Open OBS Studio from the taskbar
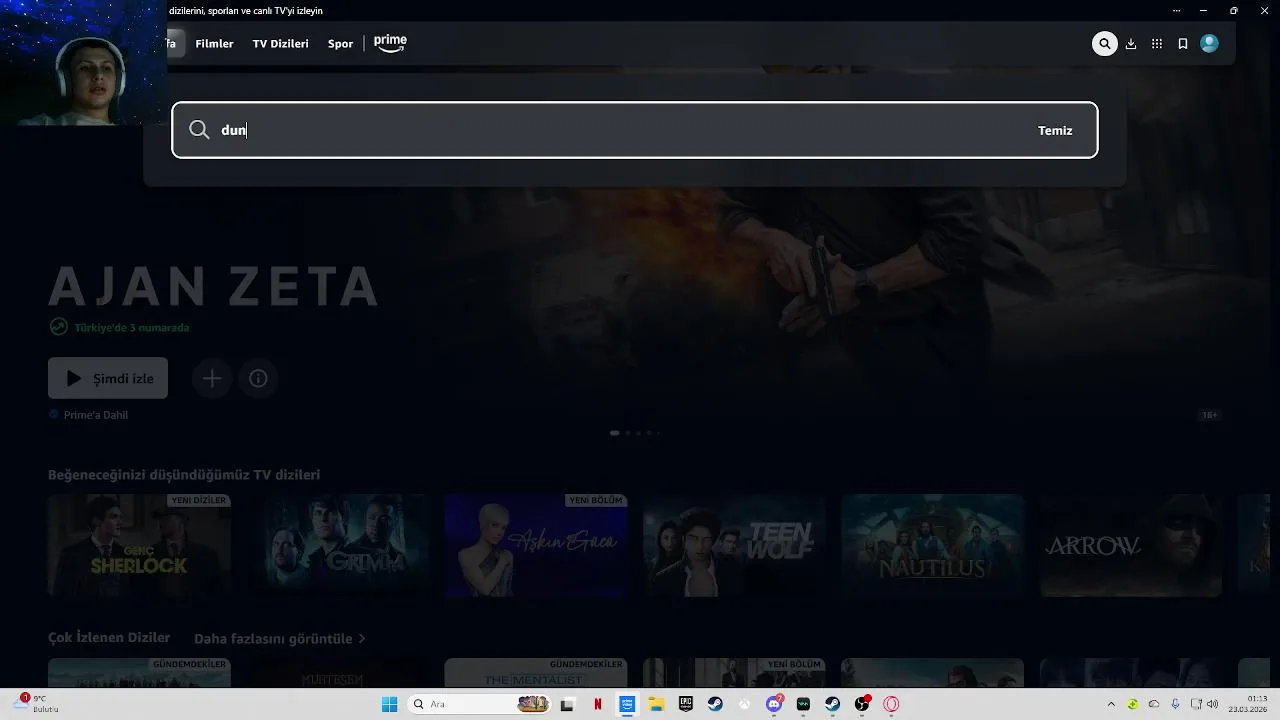 (x=862, y=704)
